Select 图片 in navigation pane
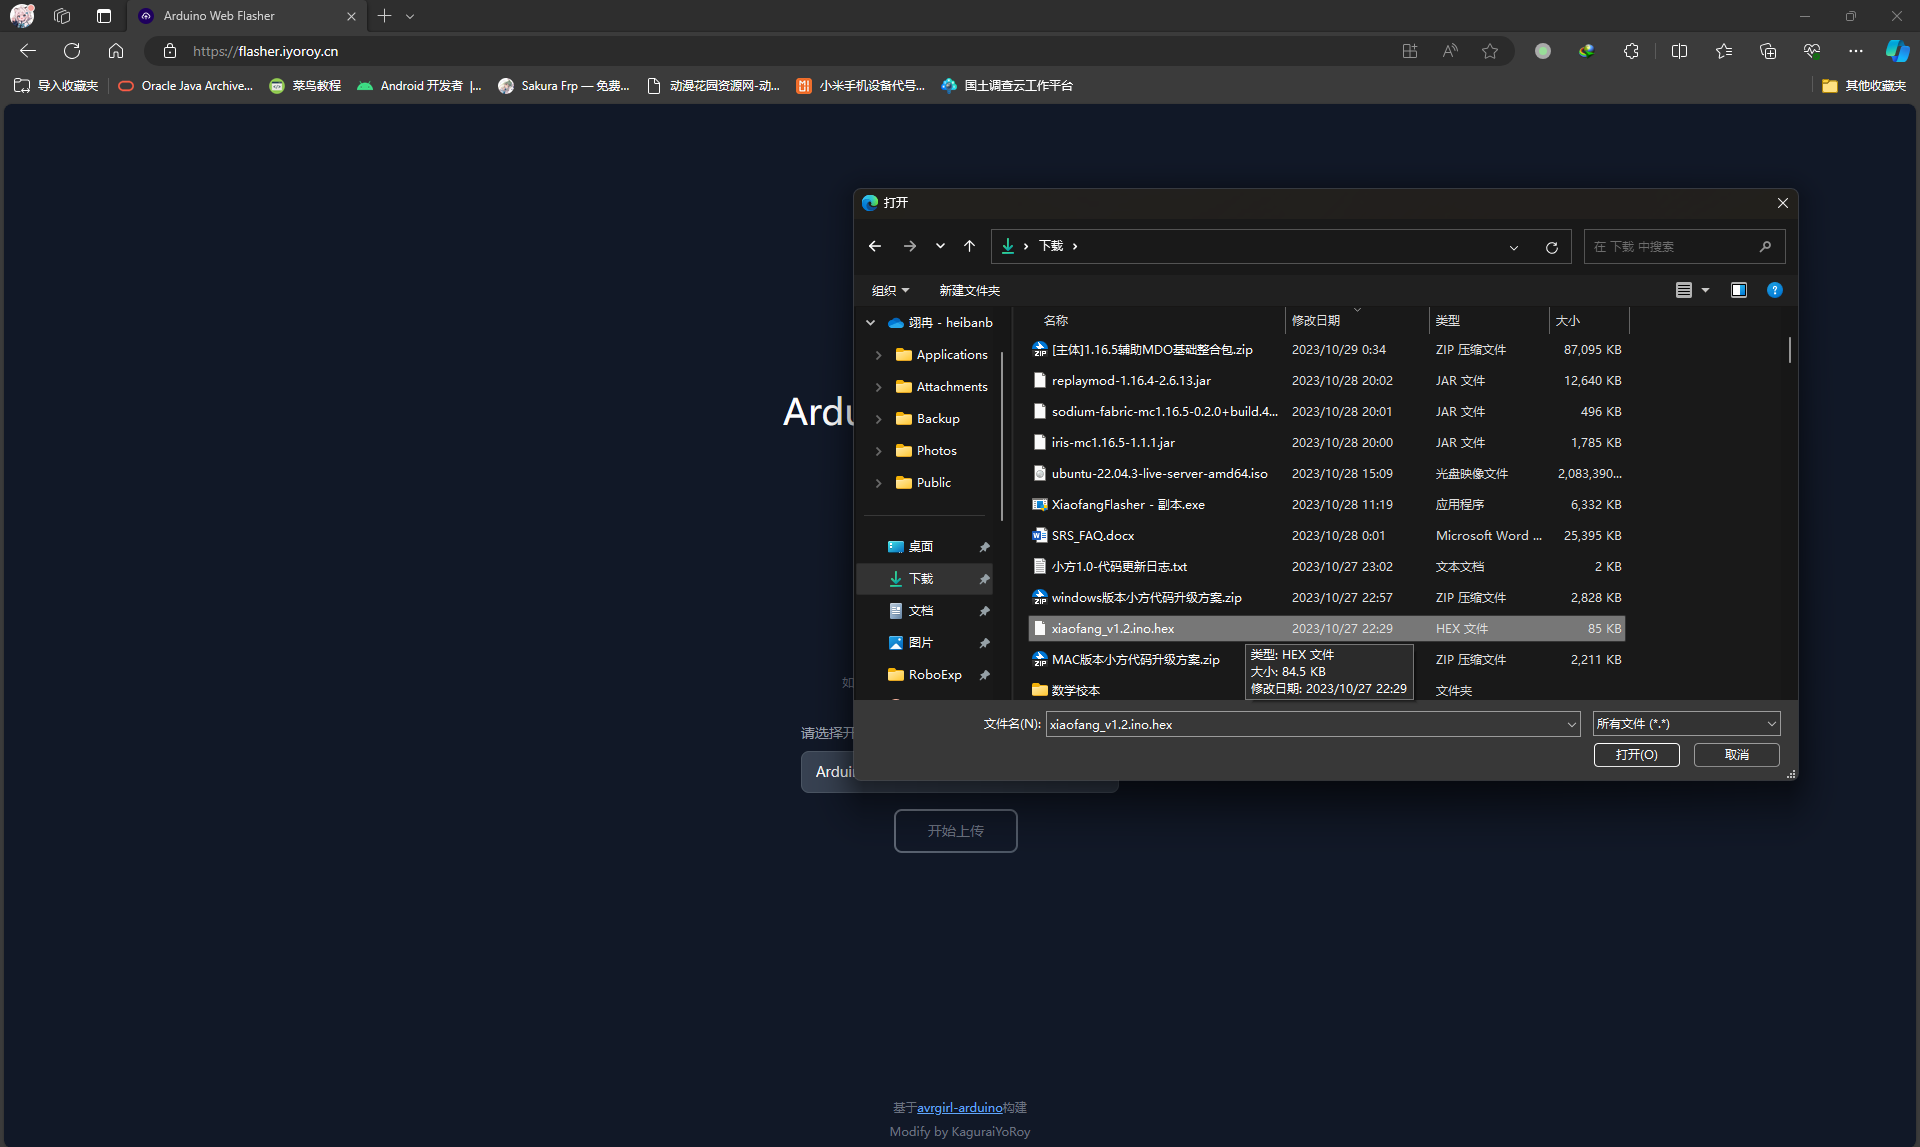1920x1147 pixels. 925,643
